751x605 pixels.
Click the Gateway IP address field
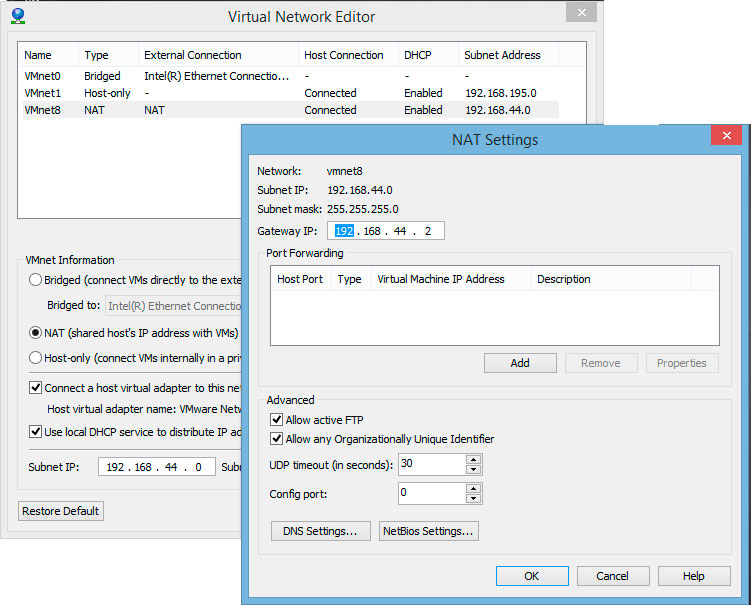click(x=386, y=231)
